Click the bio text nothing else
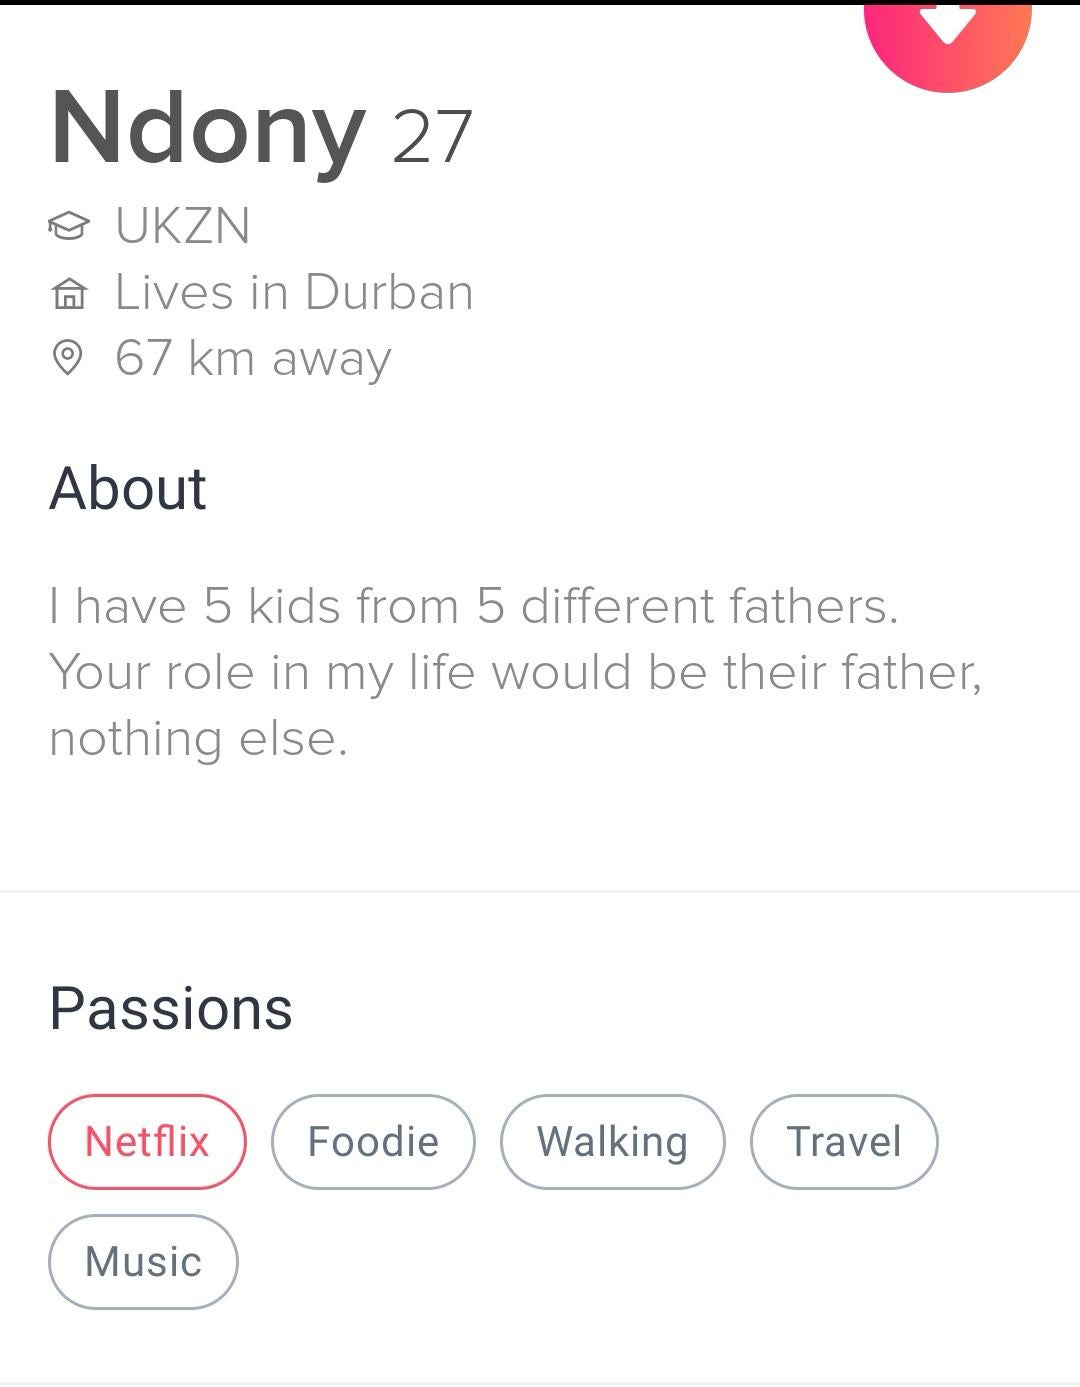The width and height of the screenshot is (1080, 1387). [198, 739]
